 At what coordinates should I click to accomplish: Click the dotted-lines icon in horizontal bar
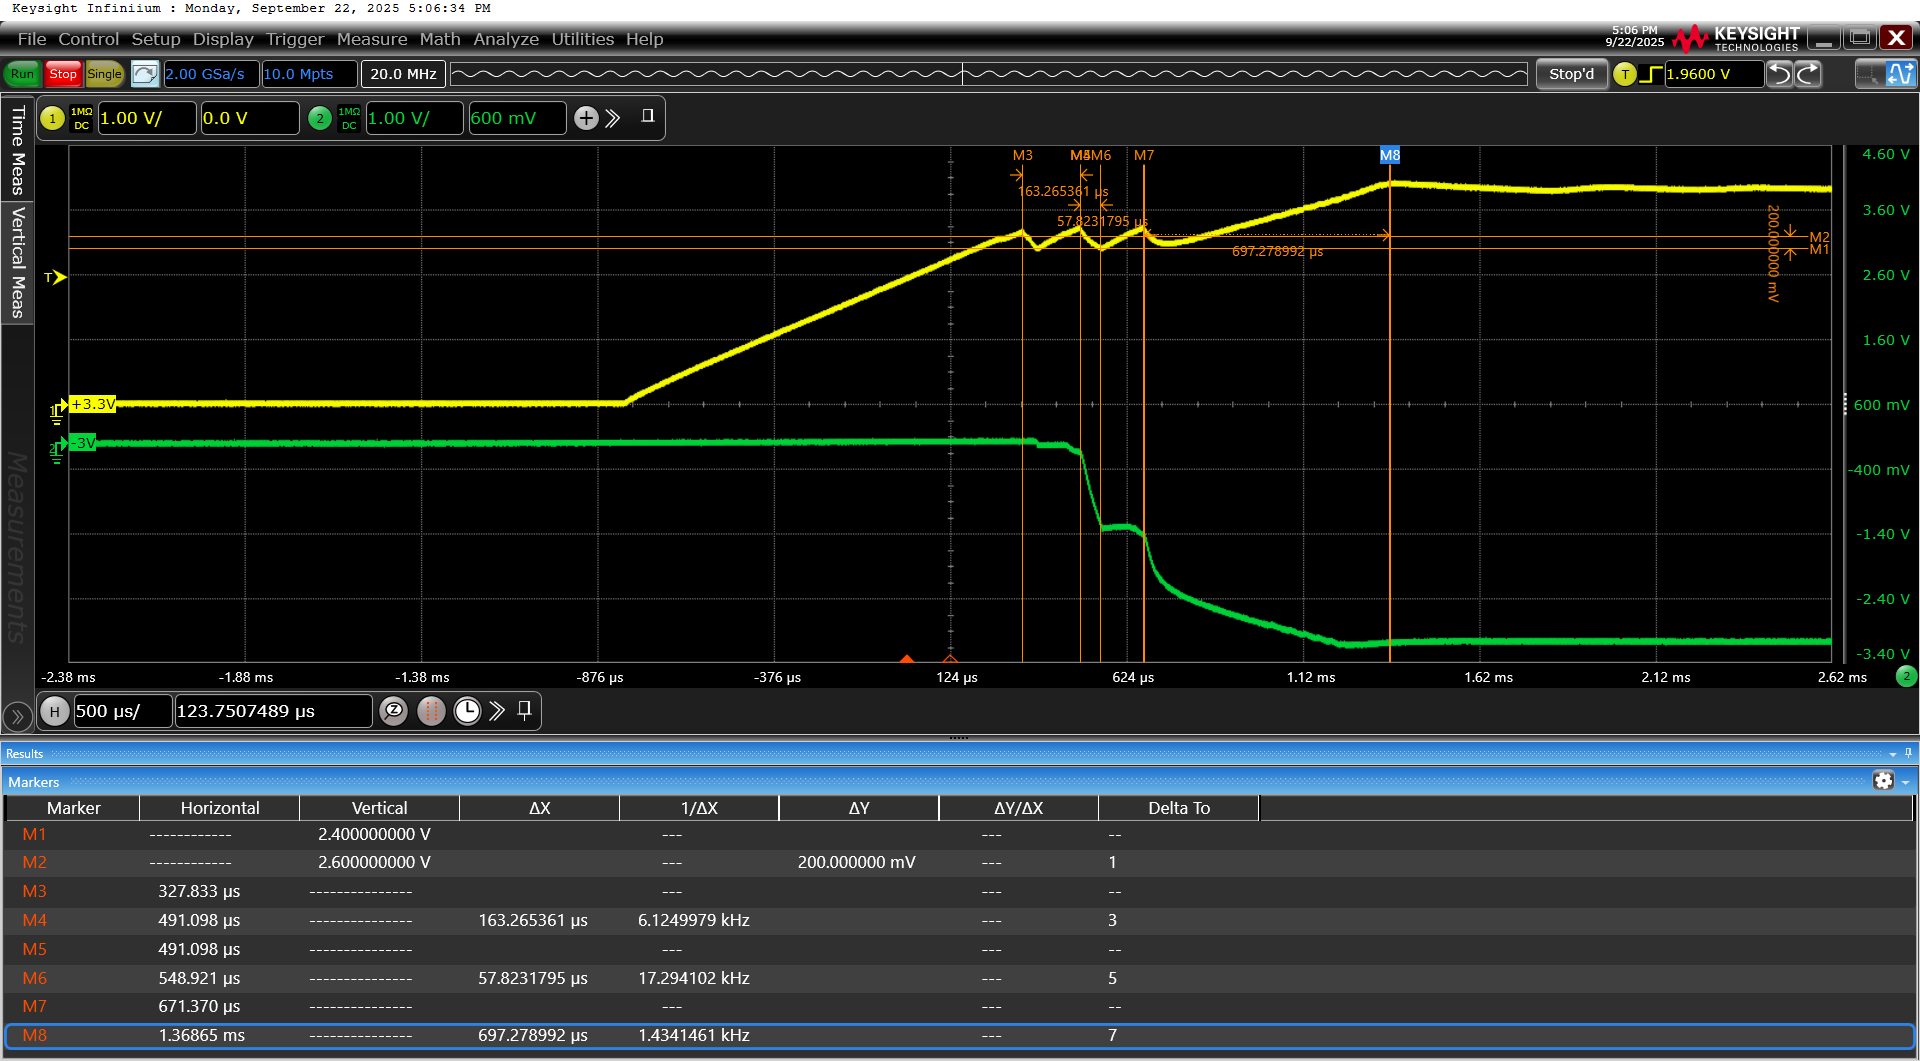[x=431, y=711]
